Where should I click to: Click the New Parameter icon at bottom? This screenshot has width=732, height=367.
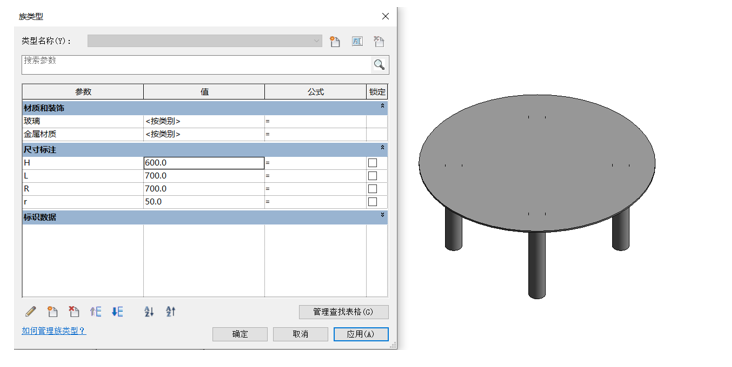[53, 311]
